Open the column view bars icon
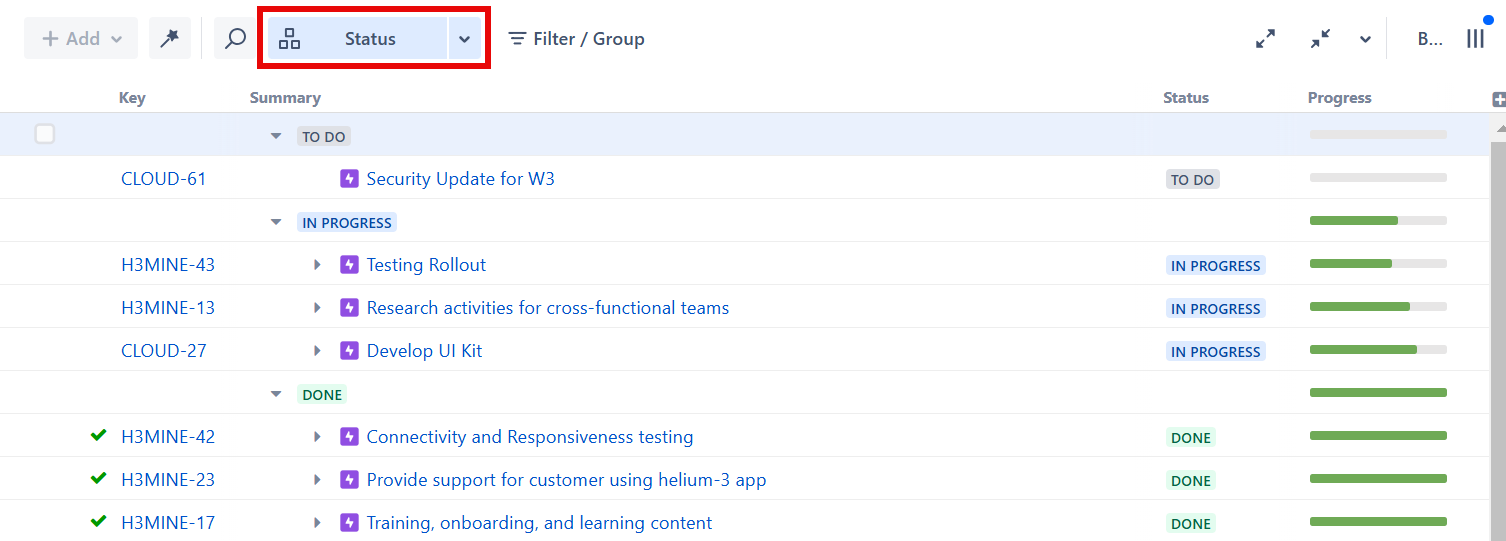This screenshot has height=541, width=1506. coord(1475,39)
